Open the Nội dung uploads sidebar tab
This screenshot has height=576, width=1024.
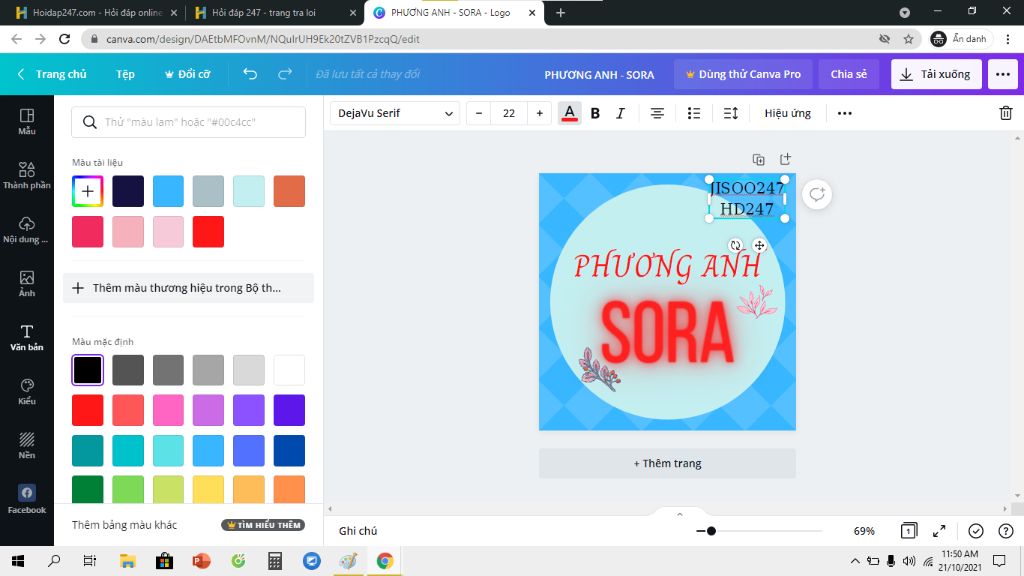pyautogui.click(x=27, y=229)
